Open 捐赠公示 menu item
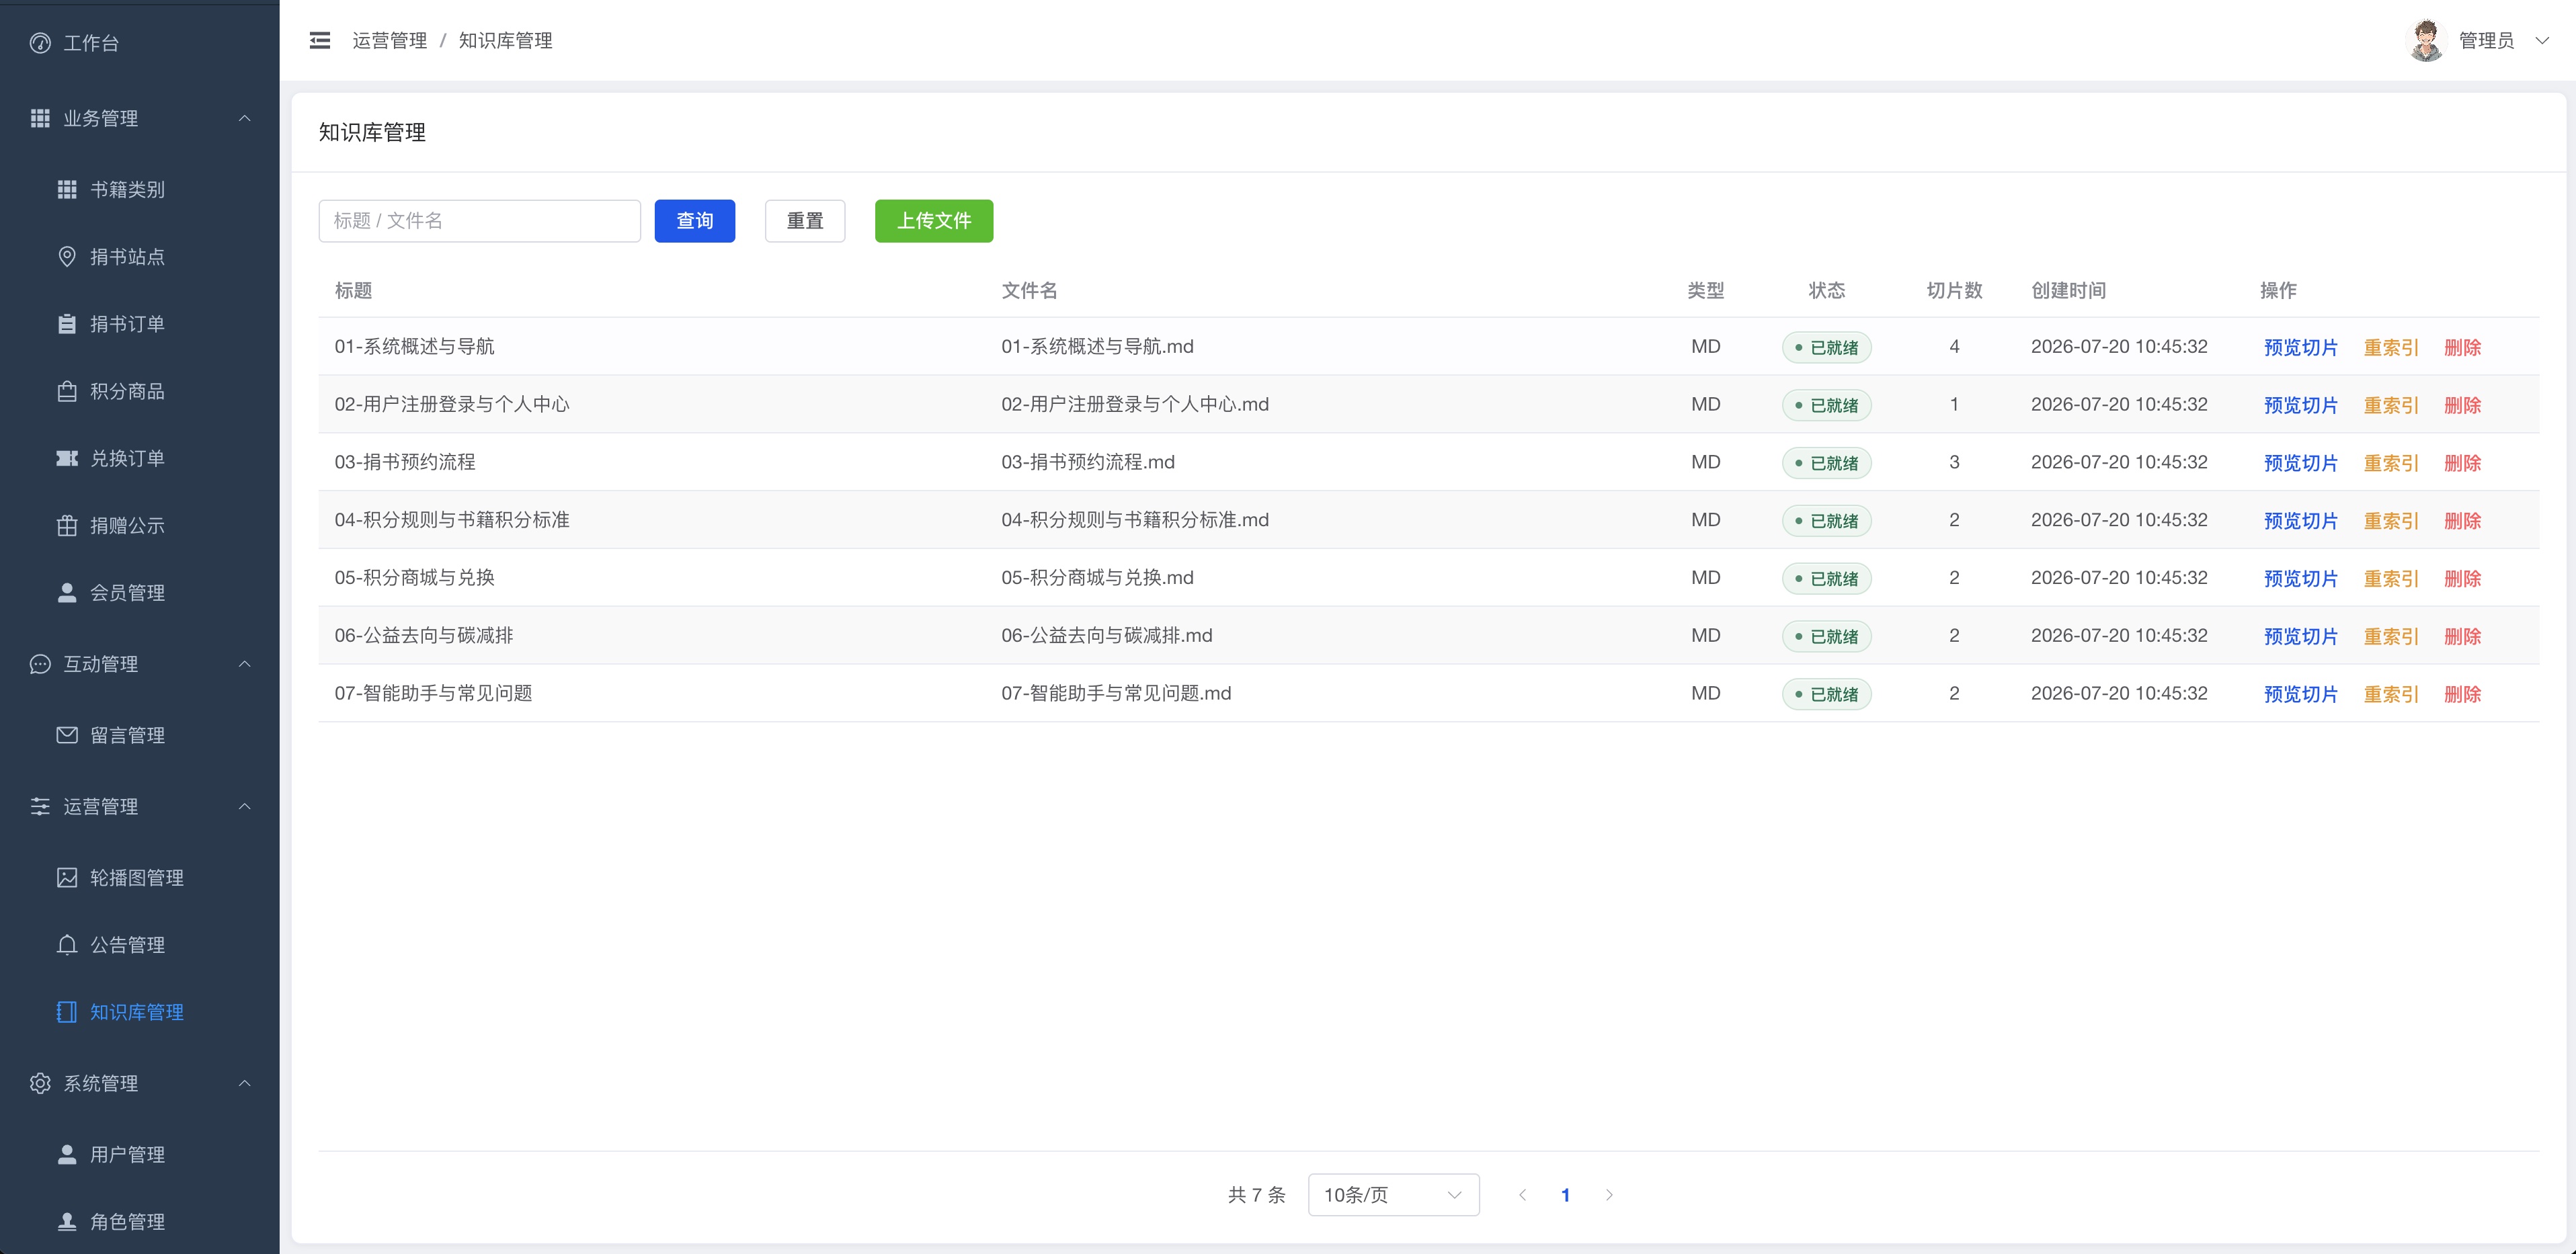Screen dimensions: 2576x1254 coord(140,525)
